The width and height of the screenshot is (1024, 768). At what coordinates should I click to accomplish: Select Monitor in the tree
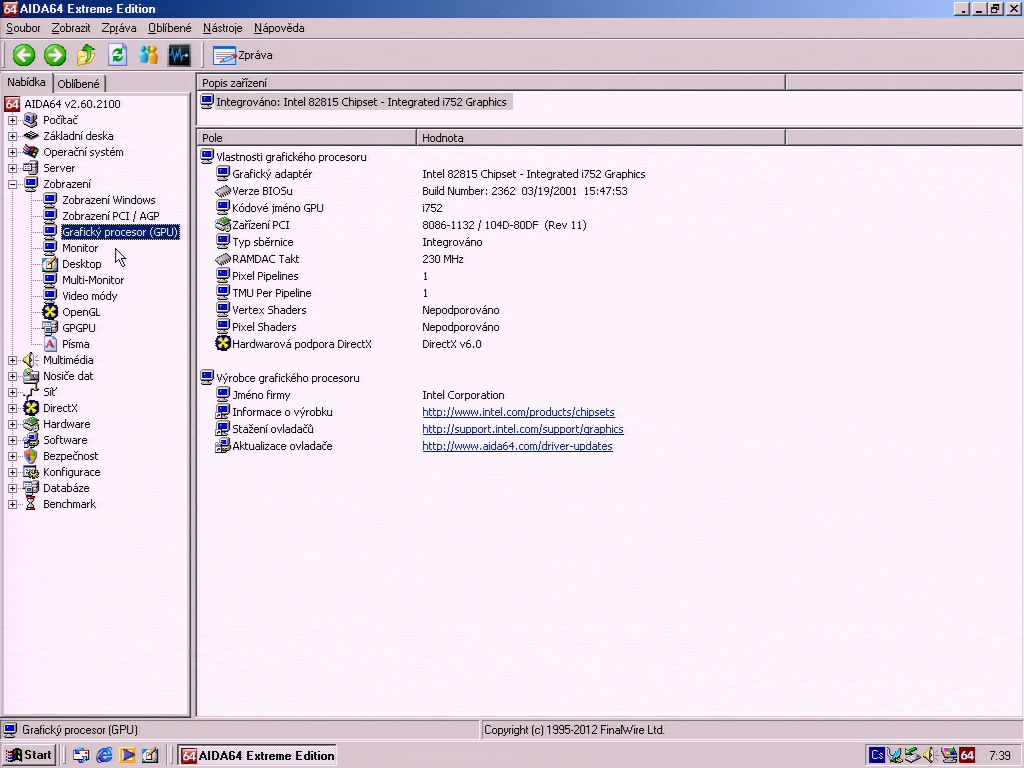pyautogui.click(x=80, y=248)
